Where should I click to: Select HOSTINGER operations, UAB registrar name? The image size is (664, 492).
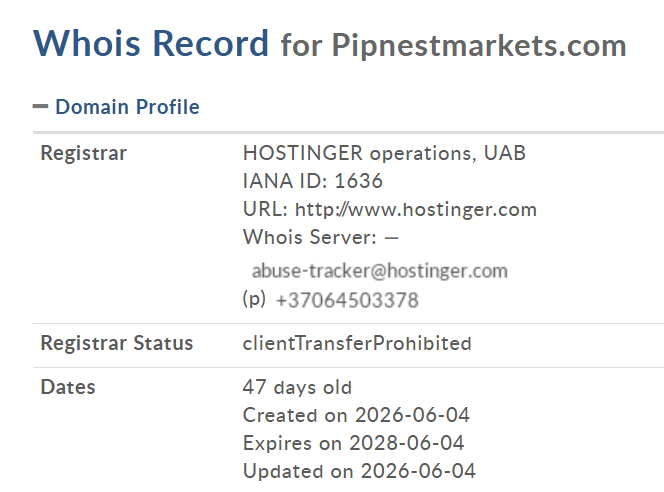[x=384, y=153]
